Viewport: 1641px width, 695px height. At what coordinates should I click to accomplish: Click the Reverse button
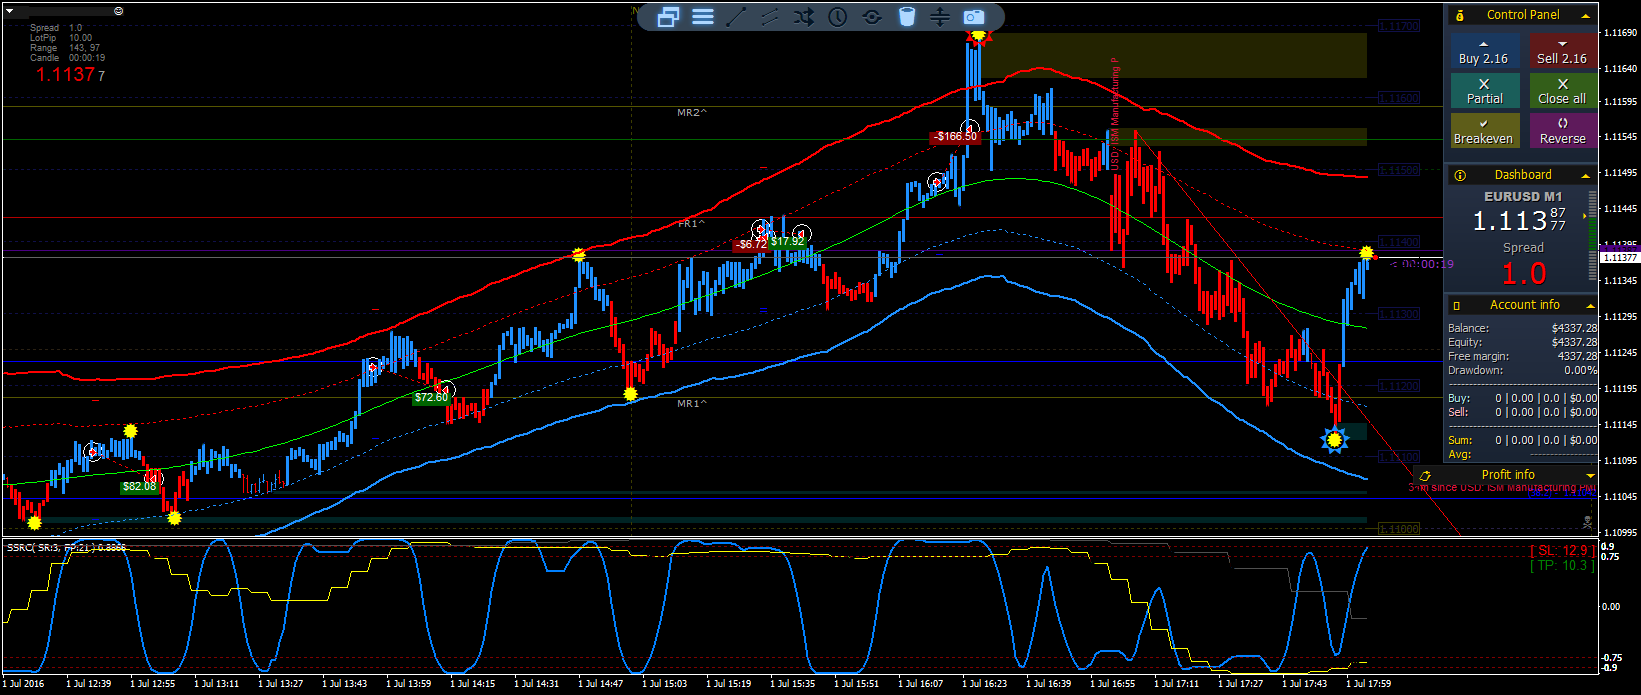coord(1562,131)
